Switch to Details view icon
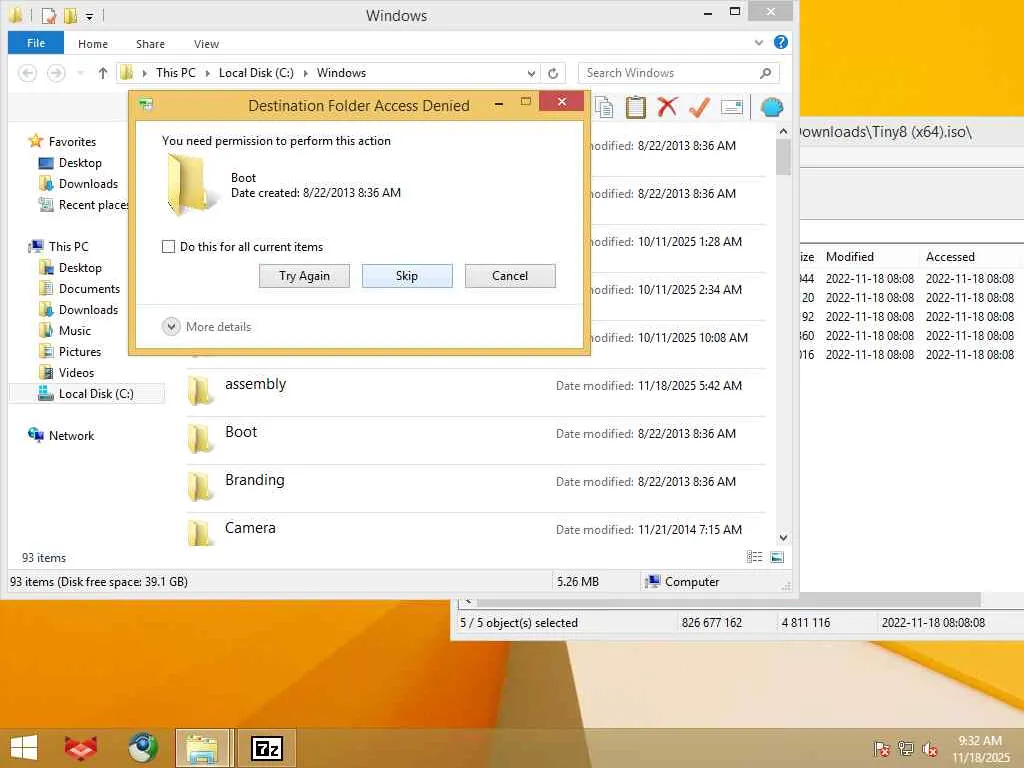Image resolution: width=1024 pixels, height=768 pixels. tap(754, 557)
